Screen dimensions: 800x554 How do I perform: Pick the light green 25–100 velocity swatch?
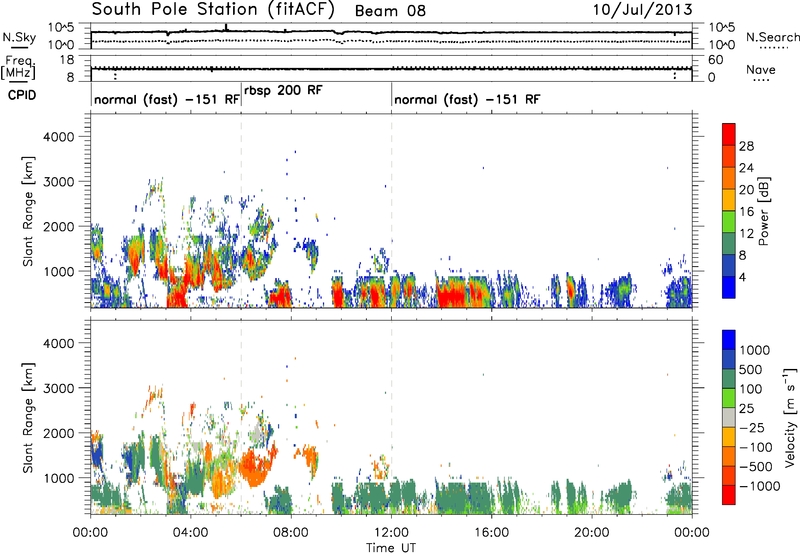click(729, 398)
